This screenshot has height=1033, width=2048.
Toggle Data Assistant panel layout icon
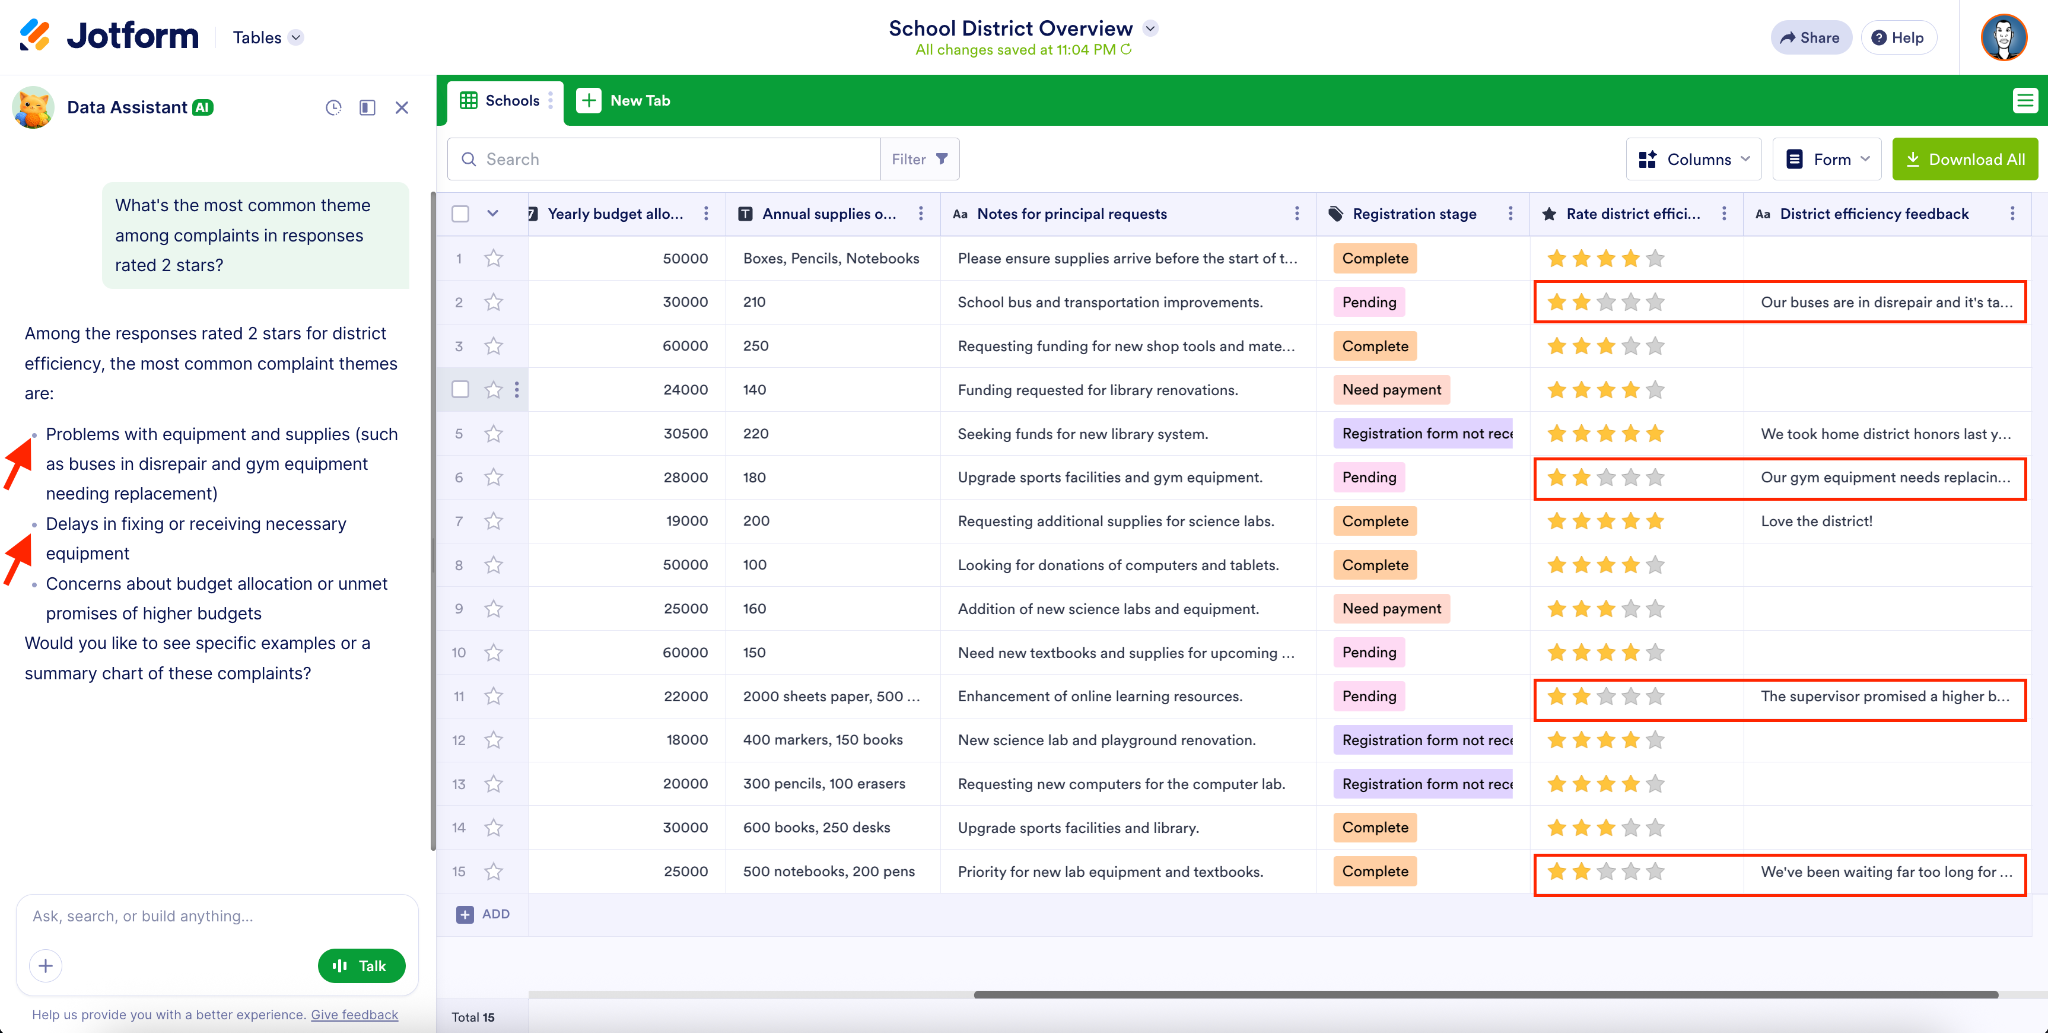tap(368, 107)
